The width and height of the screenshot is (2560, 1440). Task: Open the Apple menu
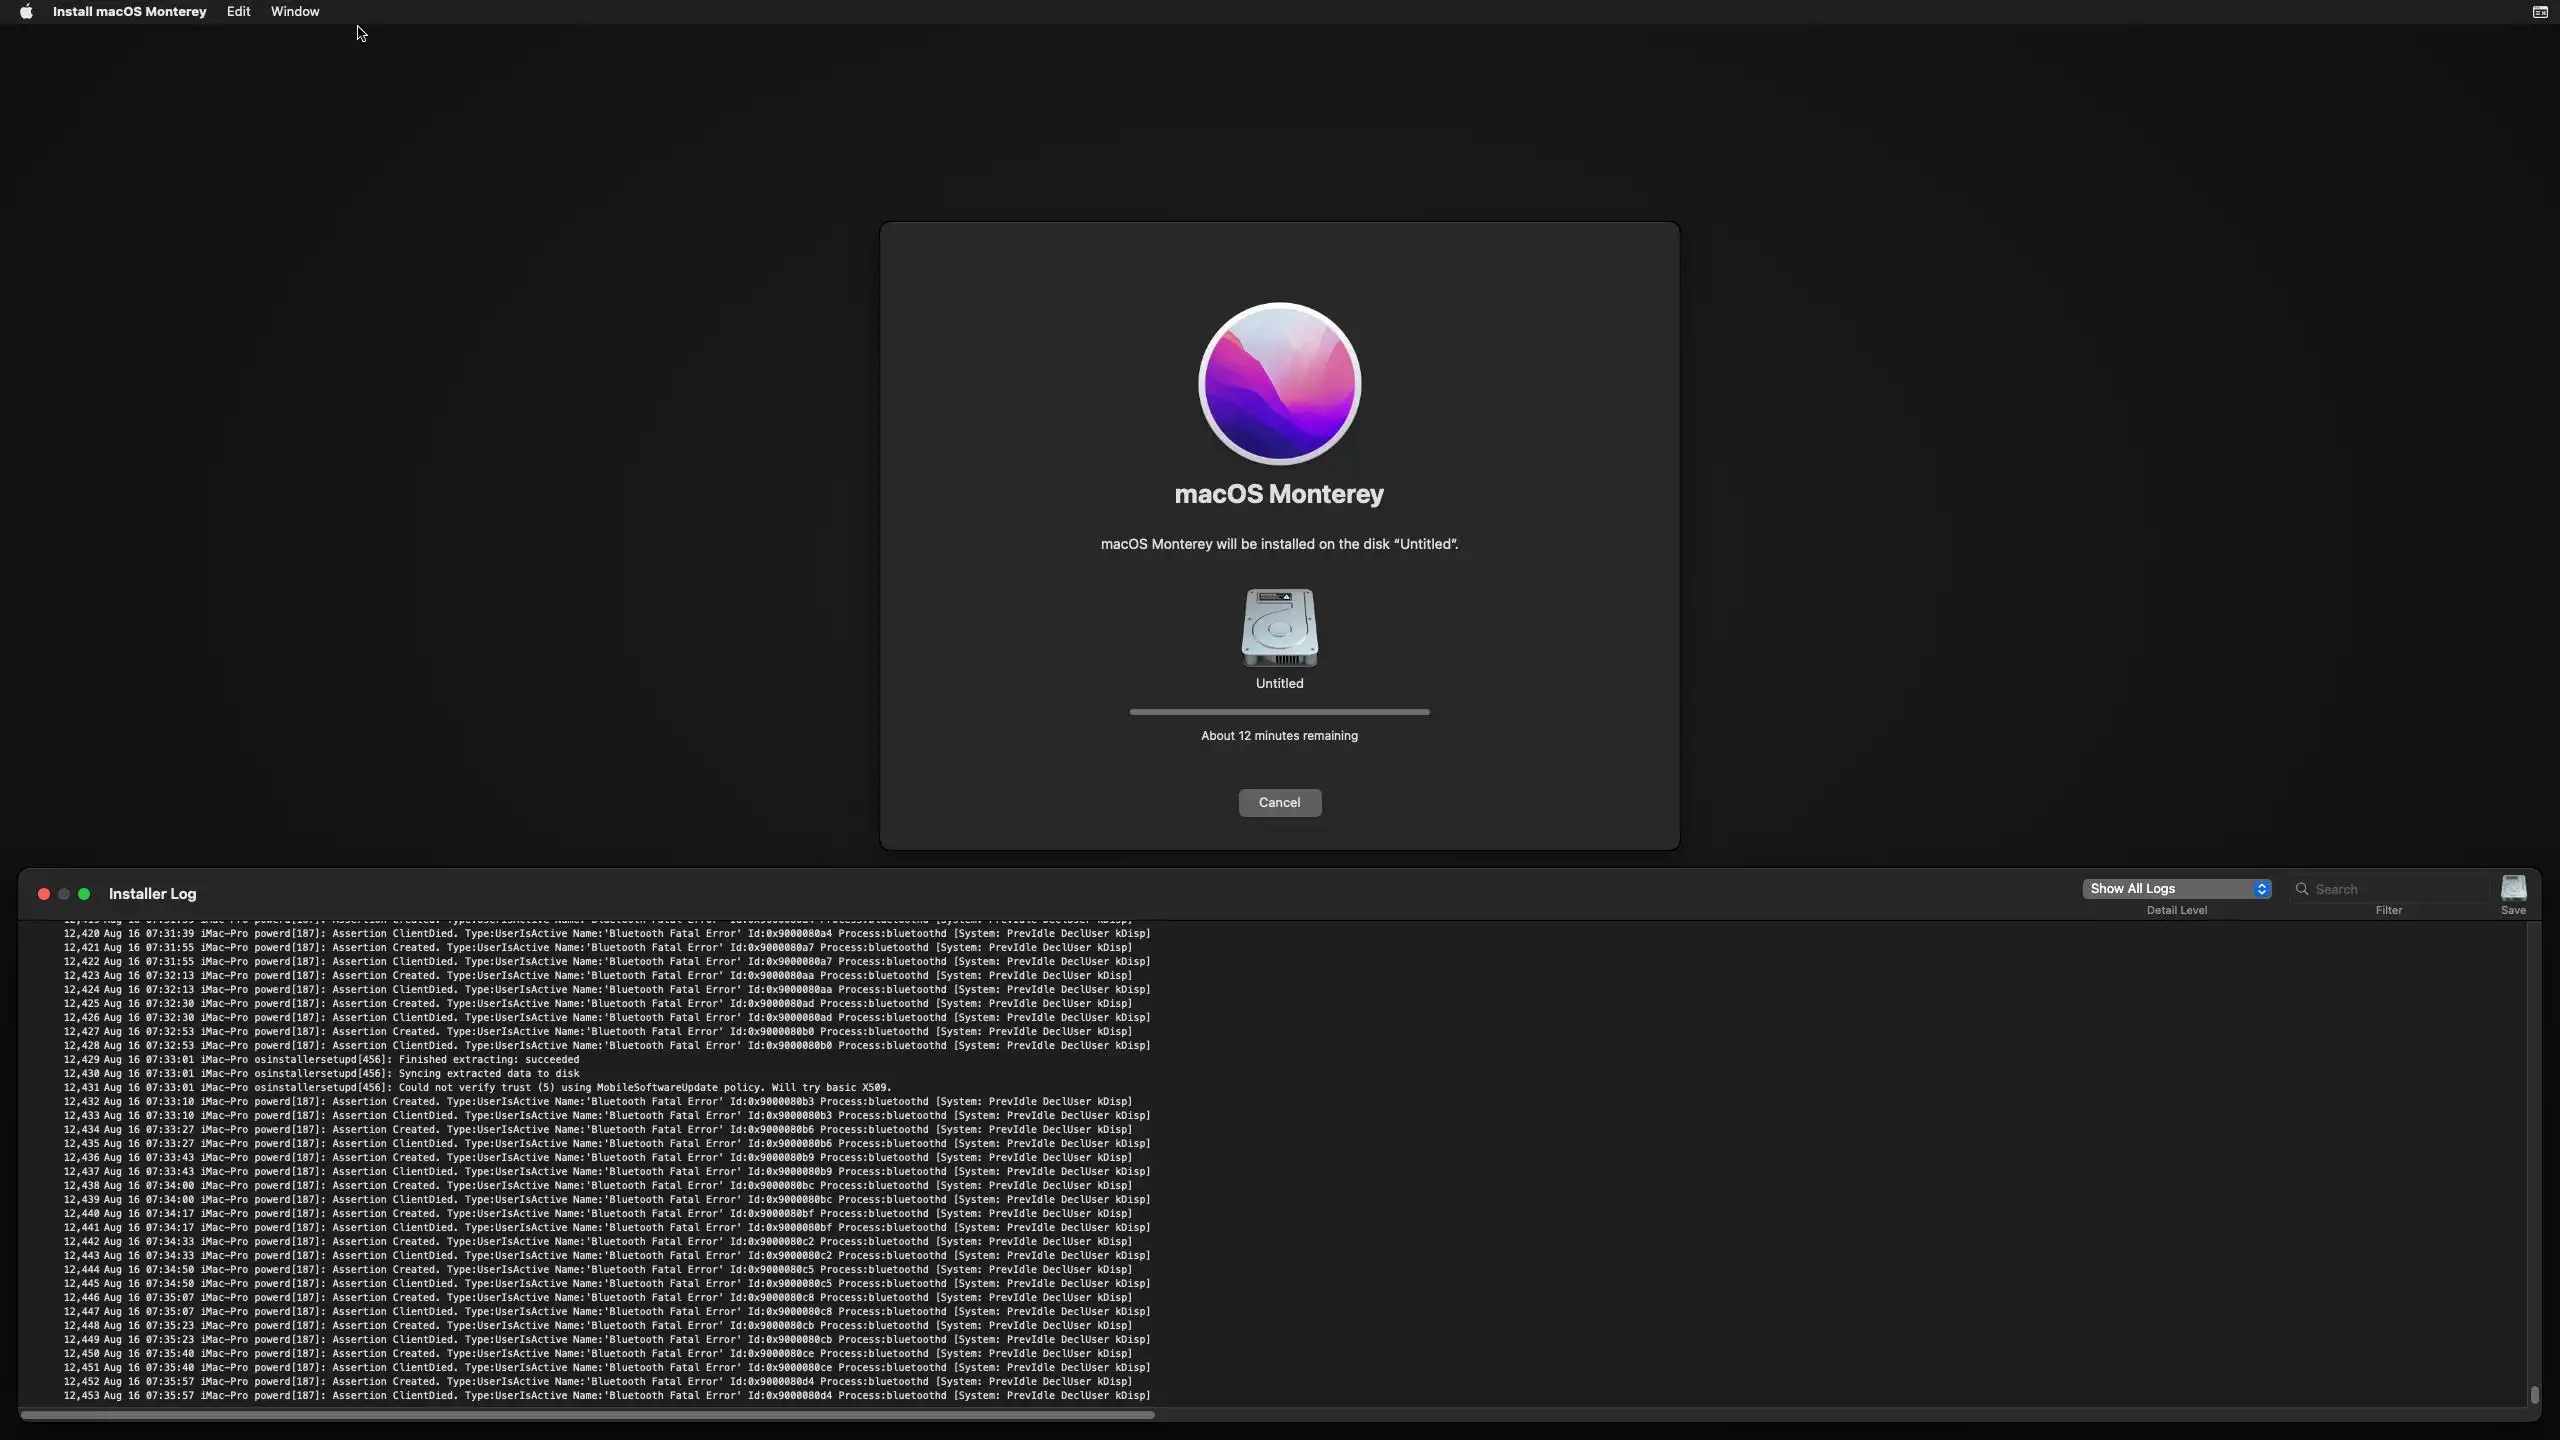tap(26, 12)
